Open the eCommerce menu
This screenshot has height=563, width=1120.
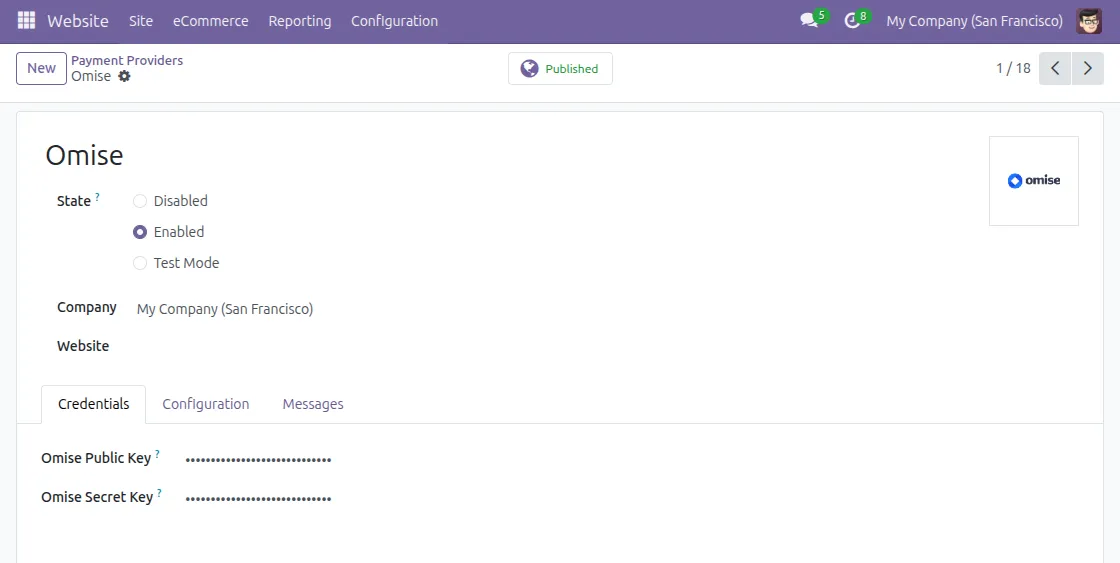[x=211, y=21]
